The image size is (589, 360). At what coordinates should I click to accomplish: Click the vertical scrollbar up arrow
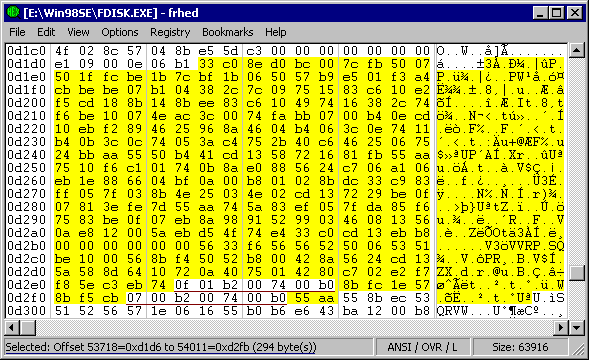click(576, 51)
